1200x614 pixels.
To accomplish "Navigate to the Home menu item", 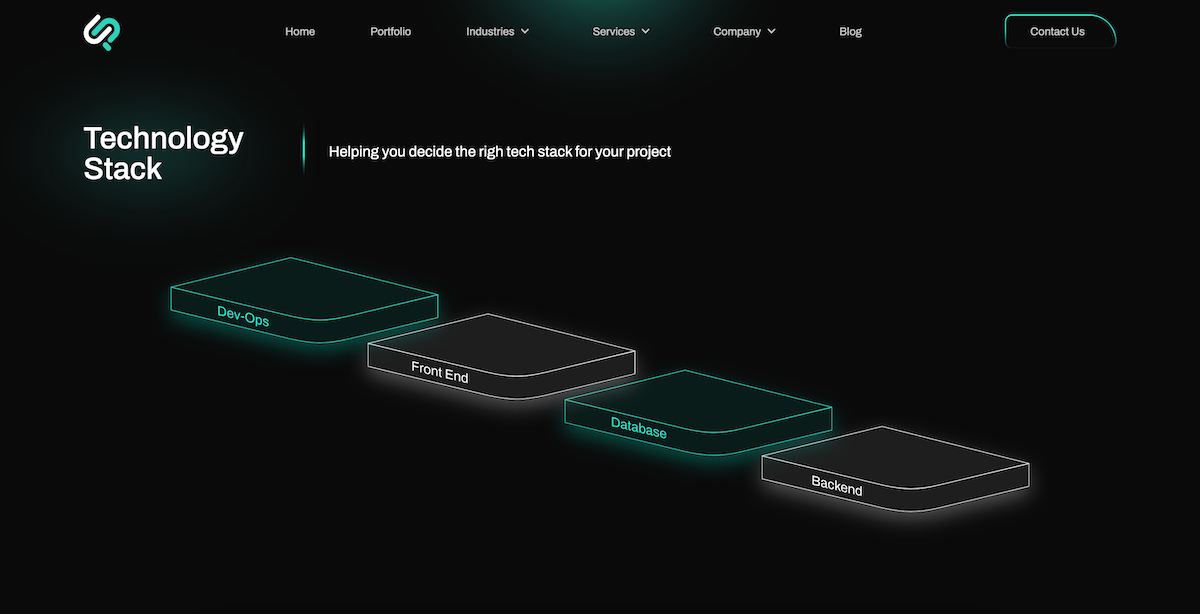I will coord(299,31).
